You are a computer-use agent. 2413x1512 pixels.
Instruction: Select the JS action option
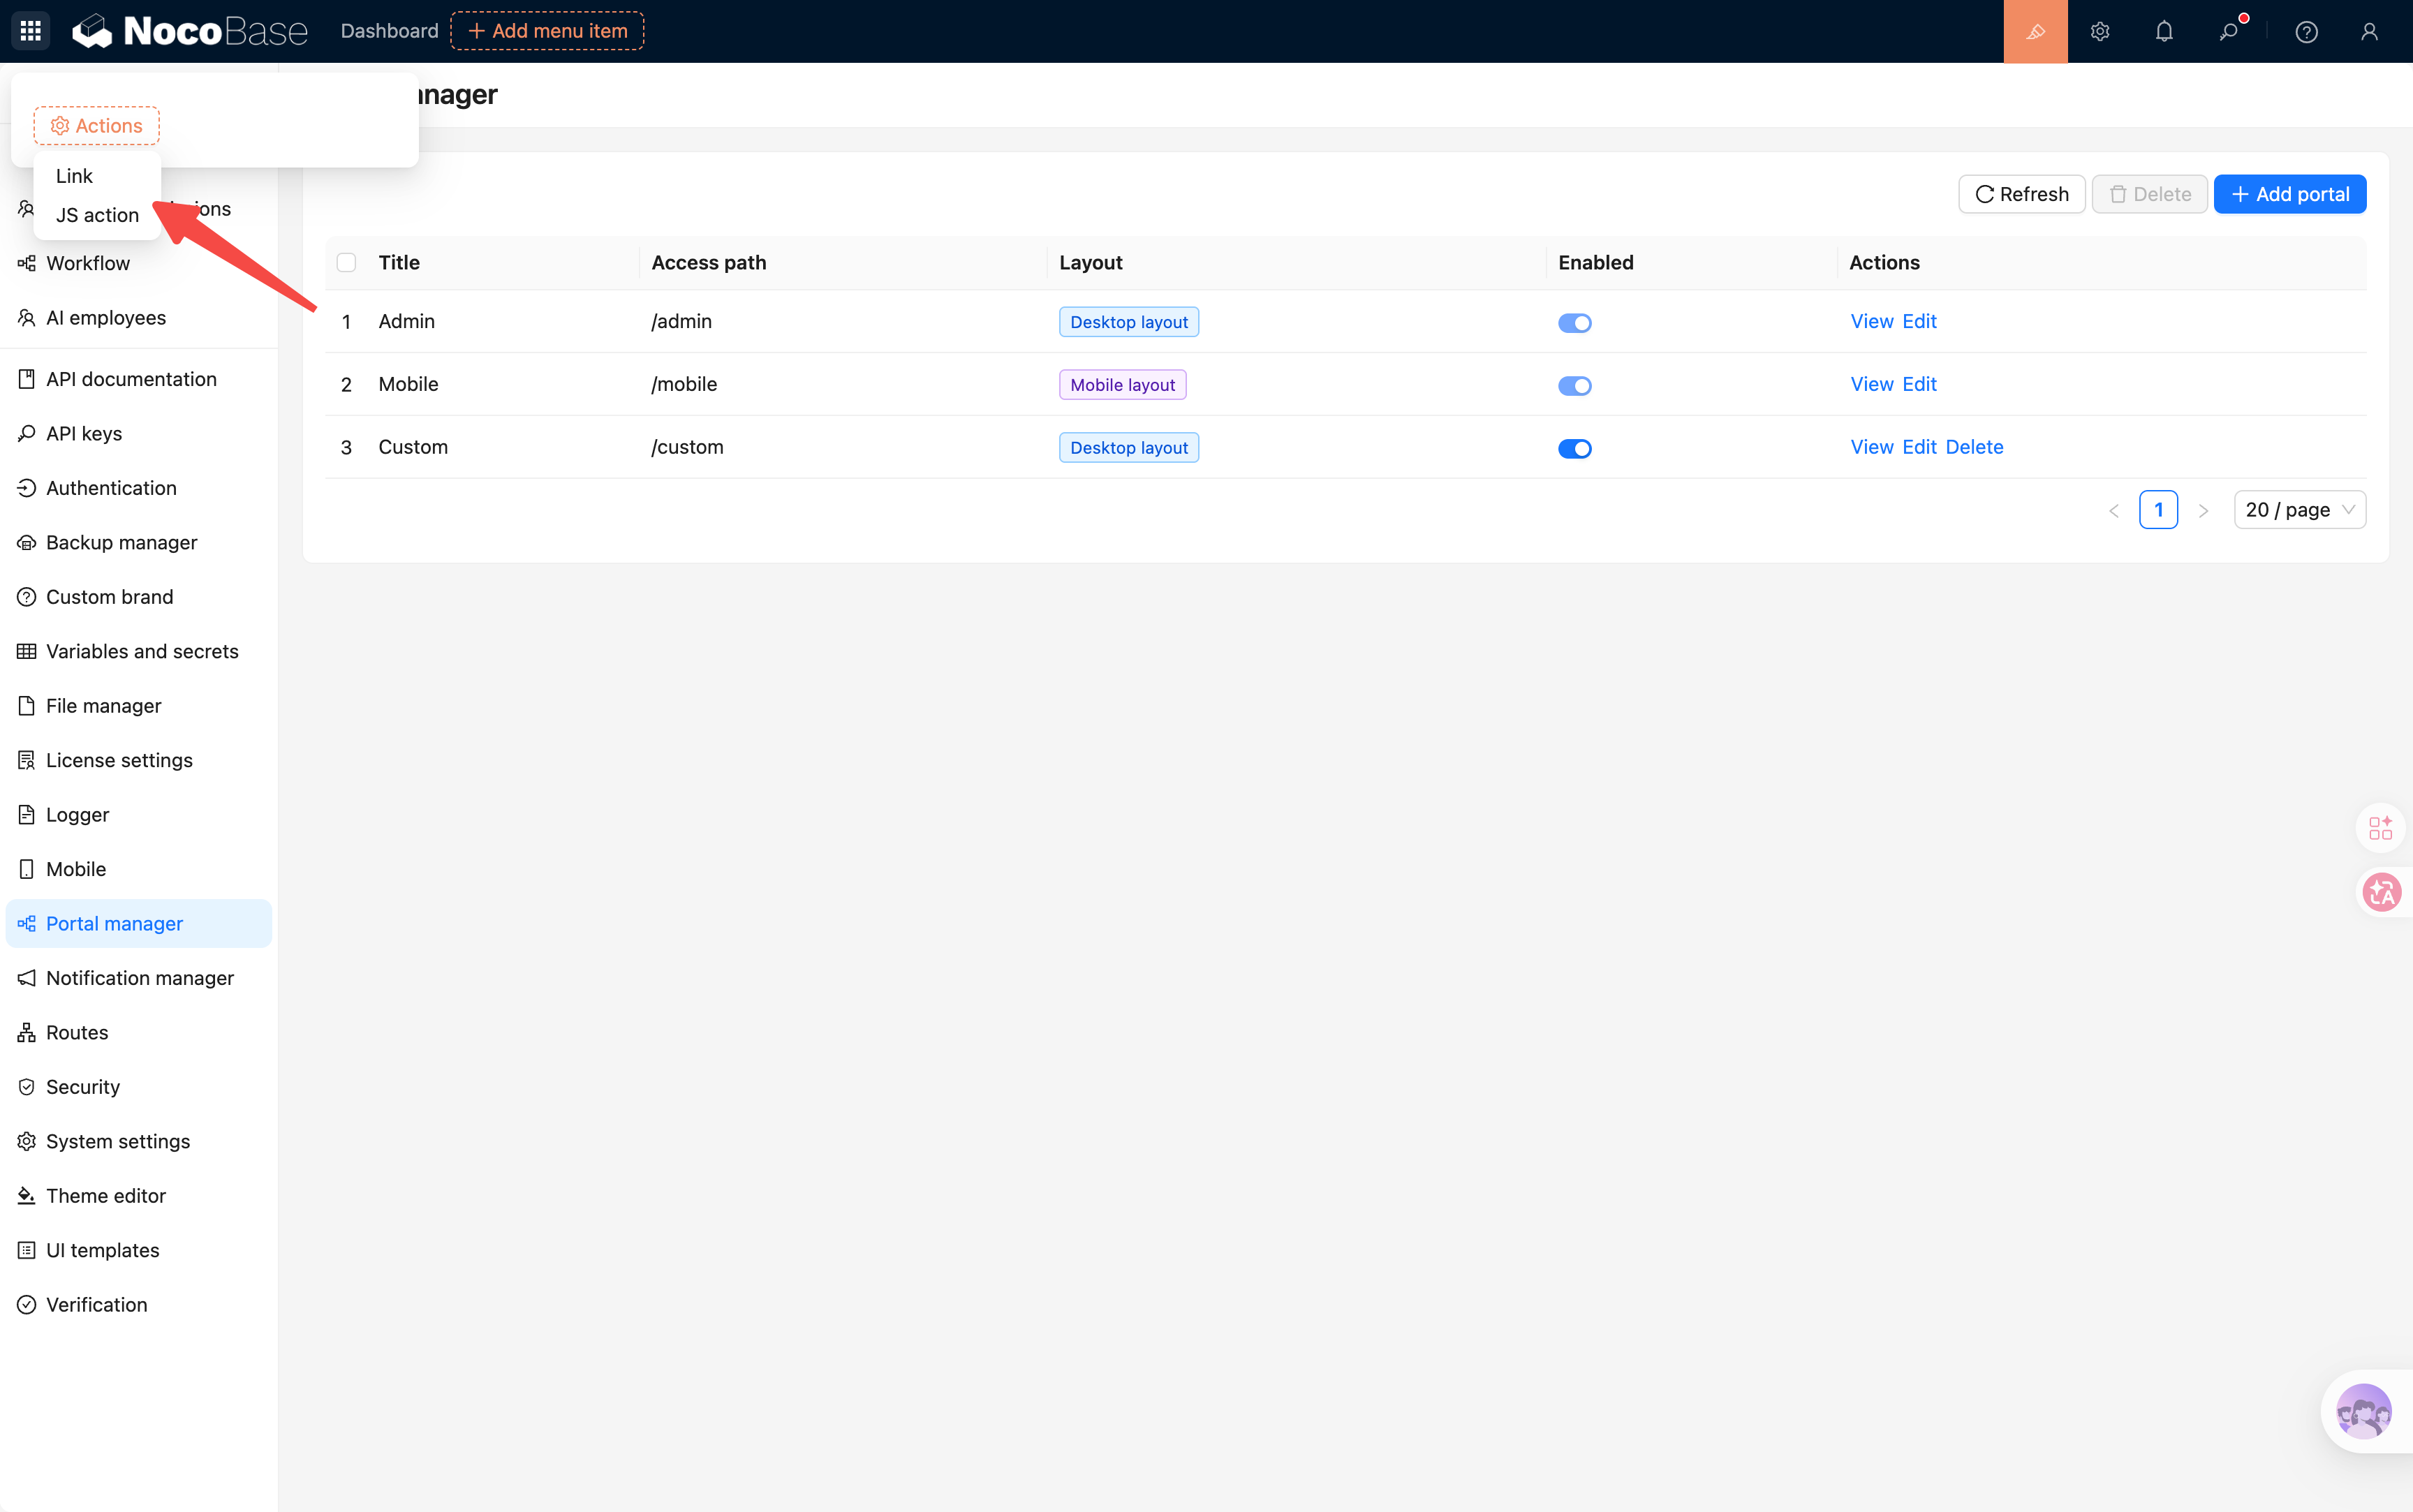point(97,215)
